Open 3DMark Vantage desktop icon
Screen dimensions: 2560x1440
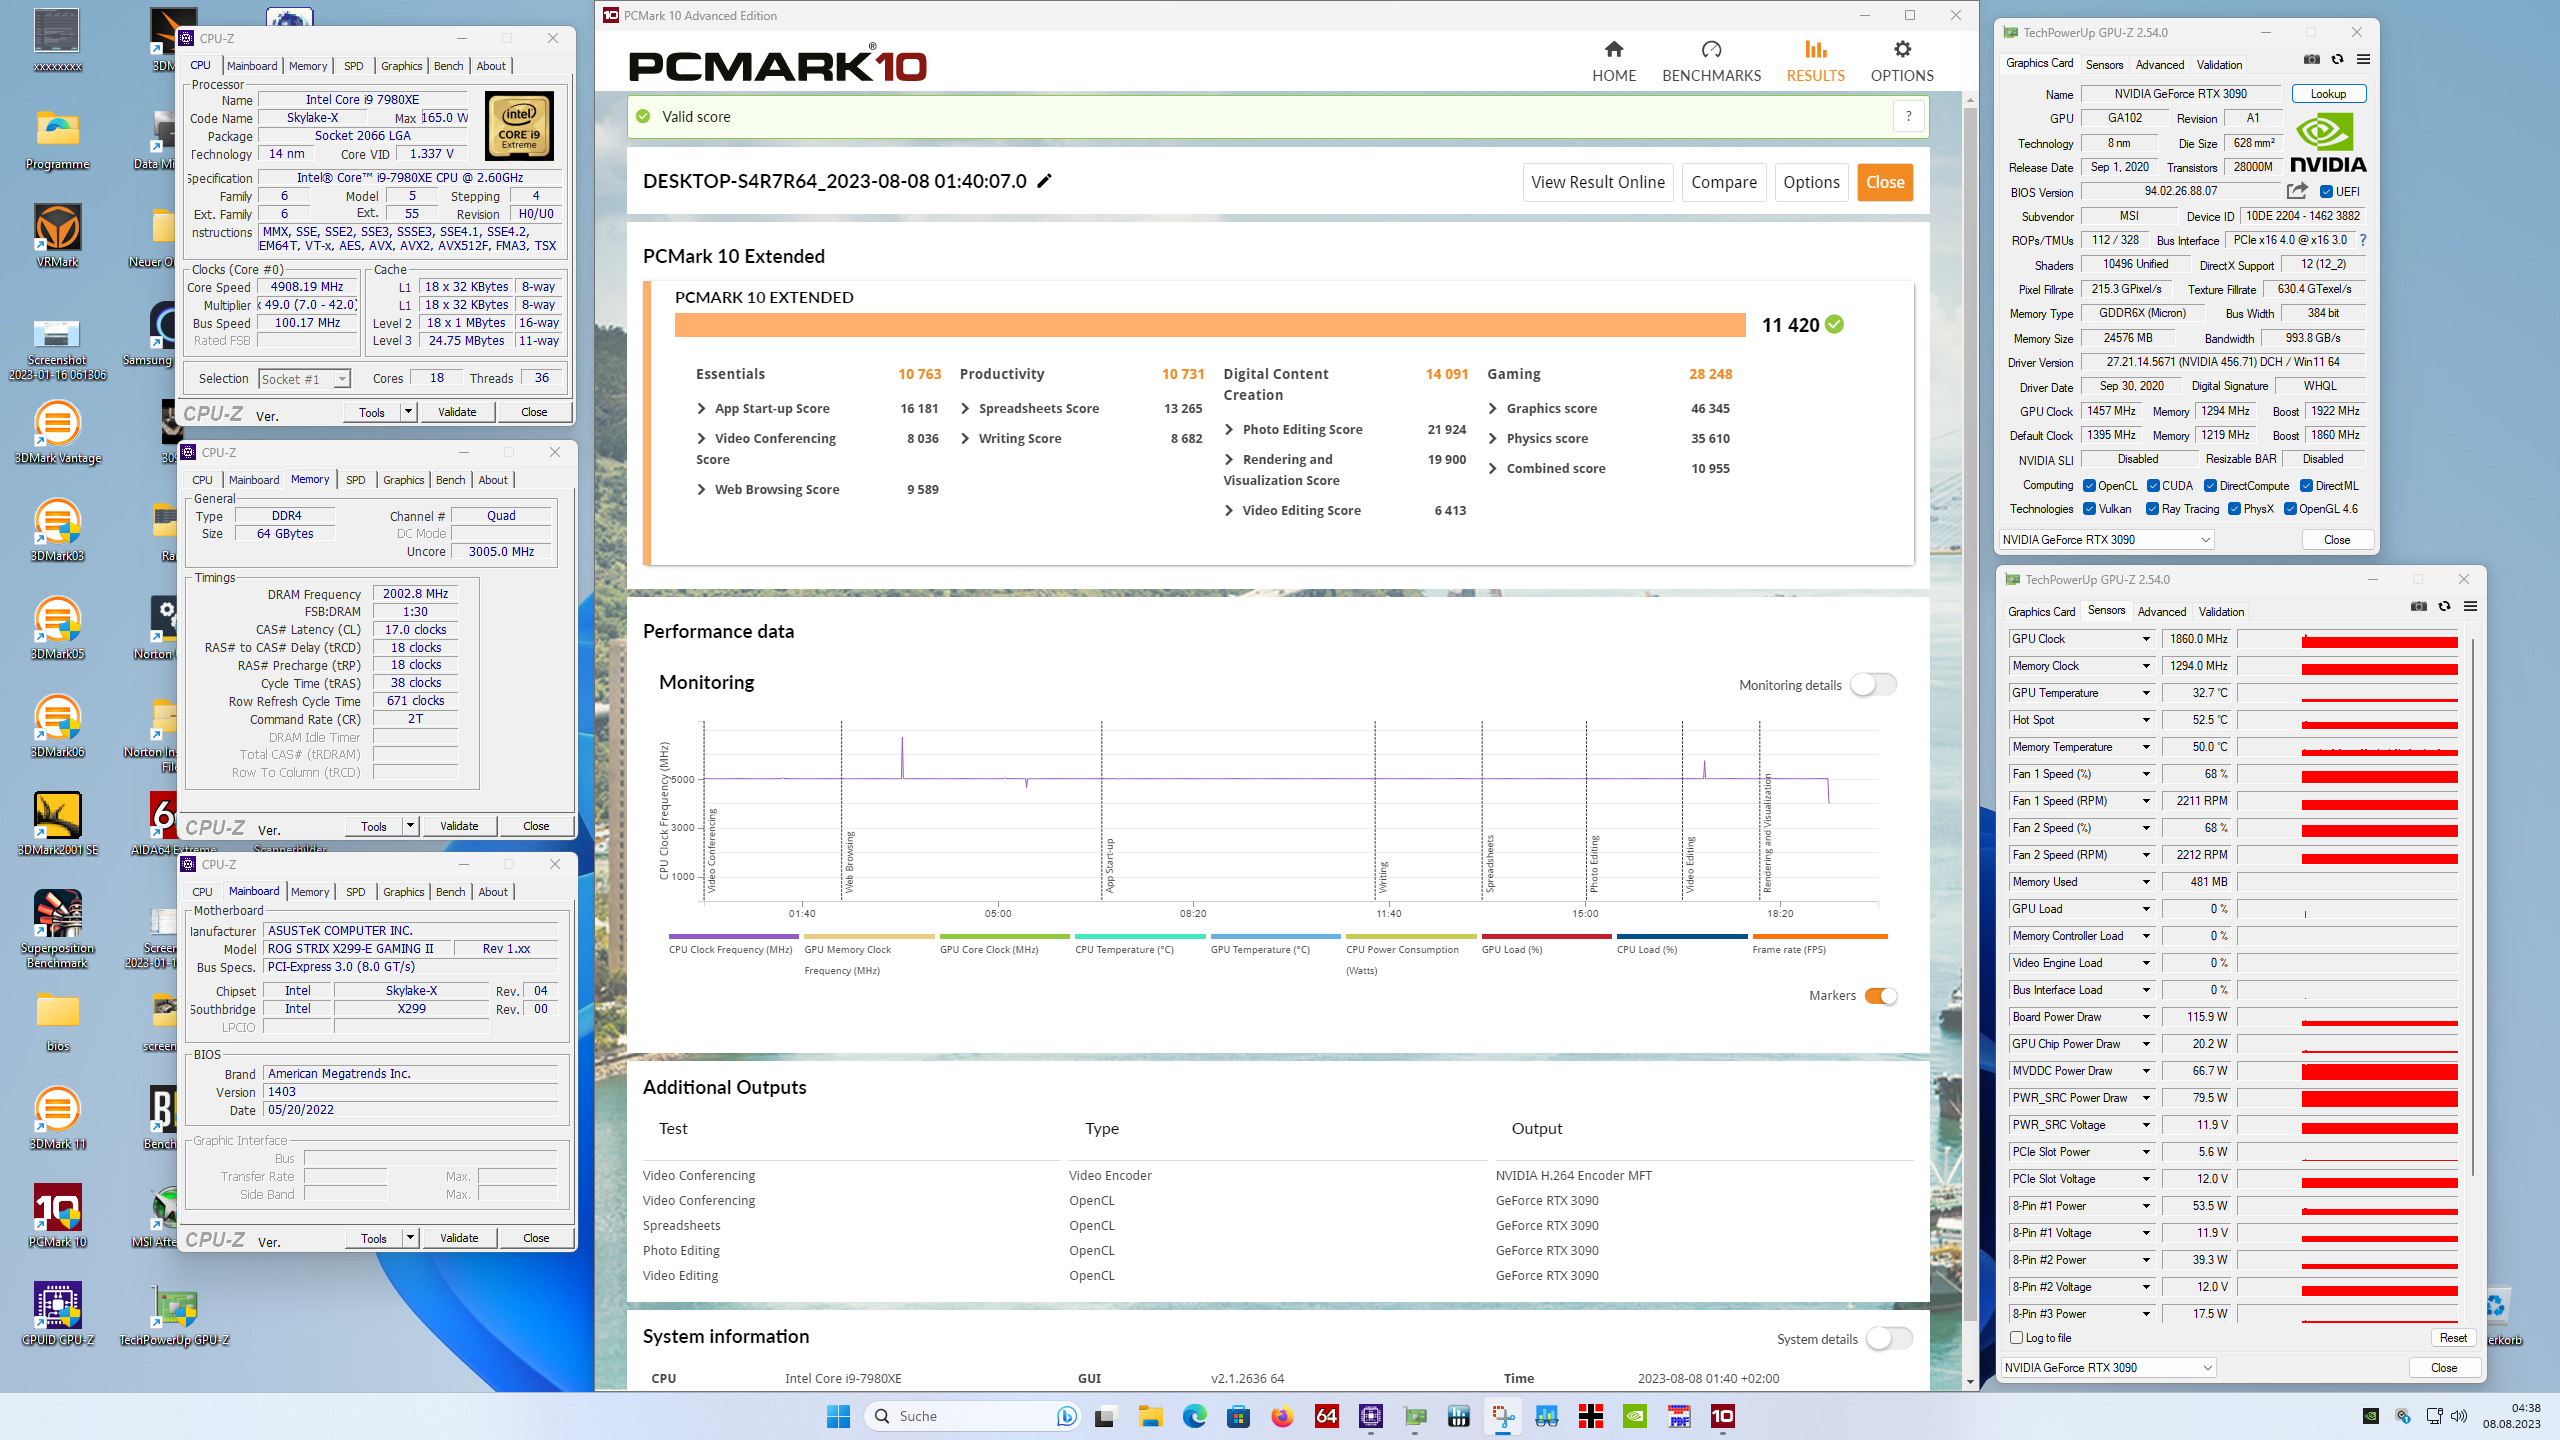pos(57,432)
